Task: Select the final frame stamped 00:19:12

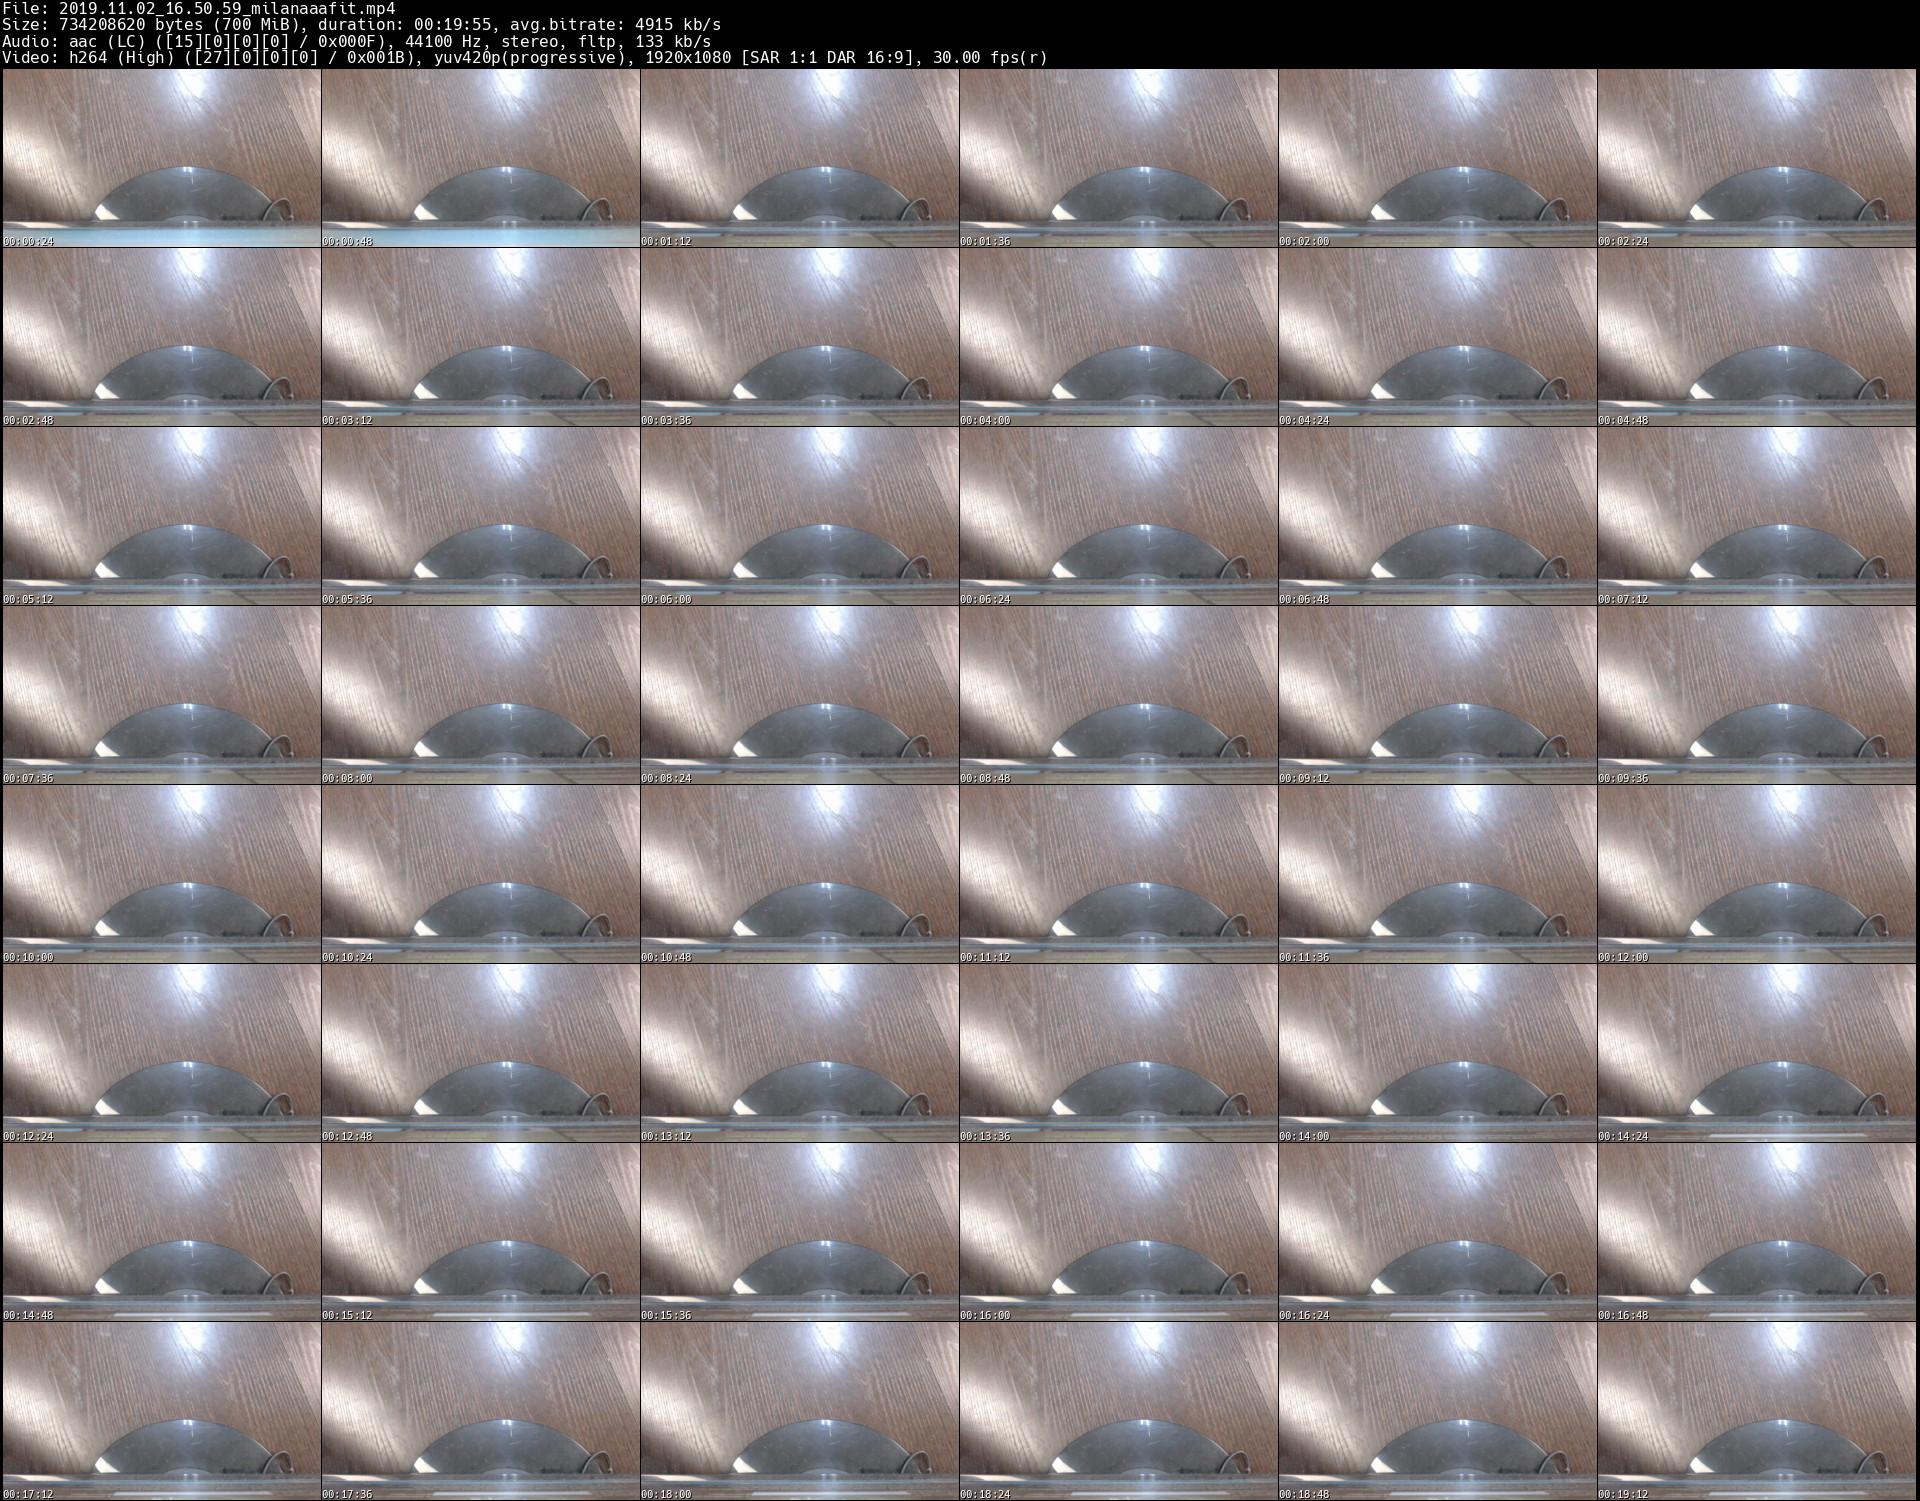Action: (1756, 1411)
